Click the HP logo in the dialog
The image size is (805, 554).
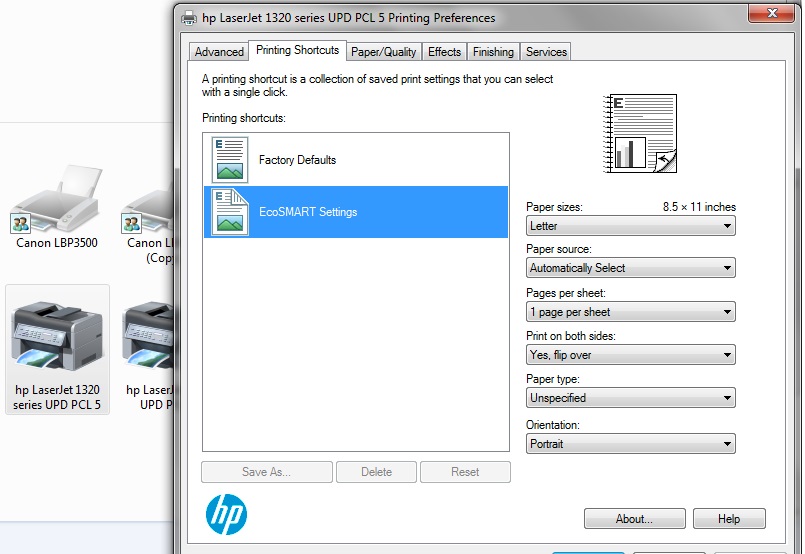[226, 514]
